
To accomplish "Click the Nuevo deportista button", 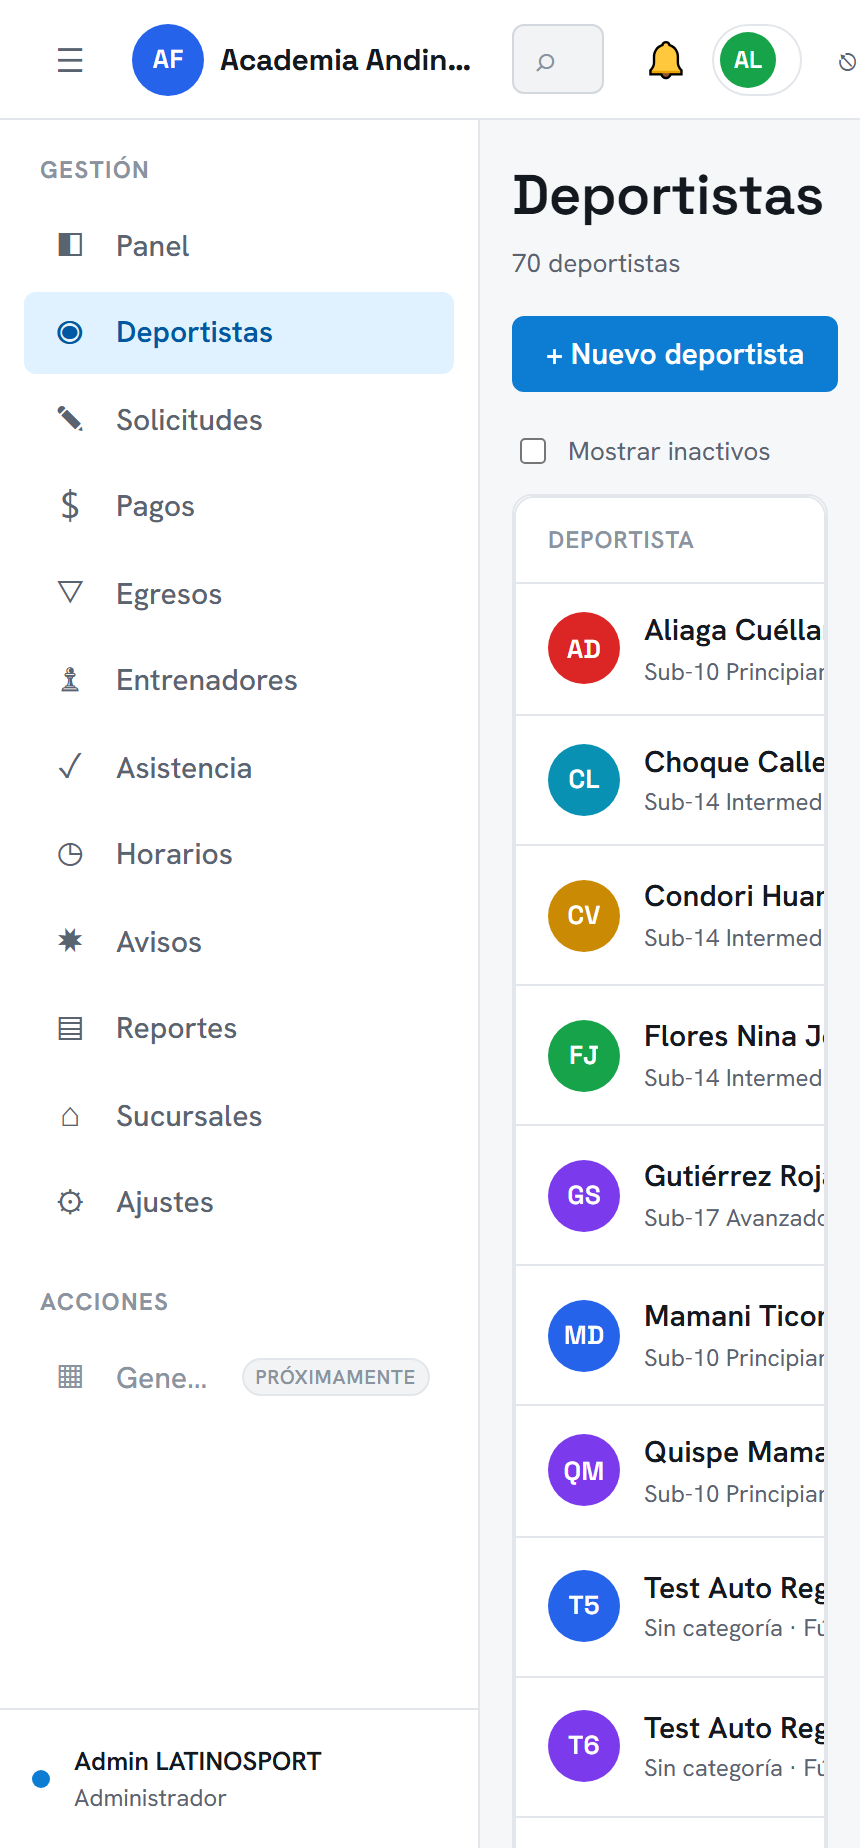I will (675, 354).
